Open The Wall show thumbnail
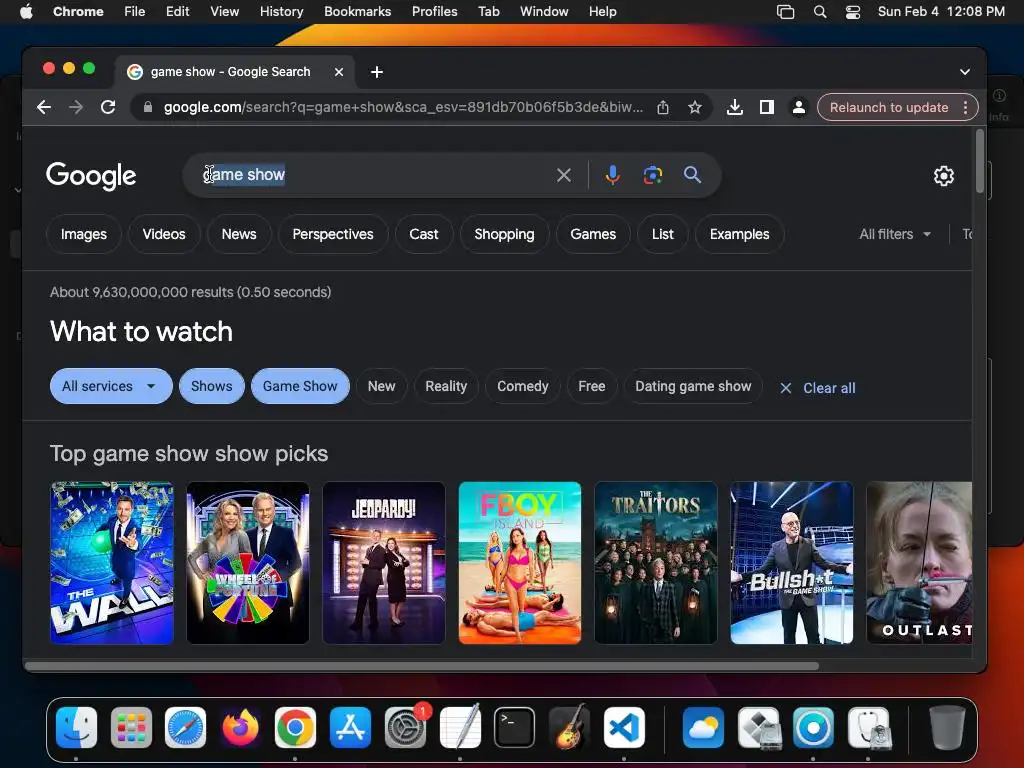The height and width of the screenshot is (768, 1024). pyautogui.click(x=112, y=563)
